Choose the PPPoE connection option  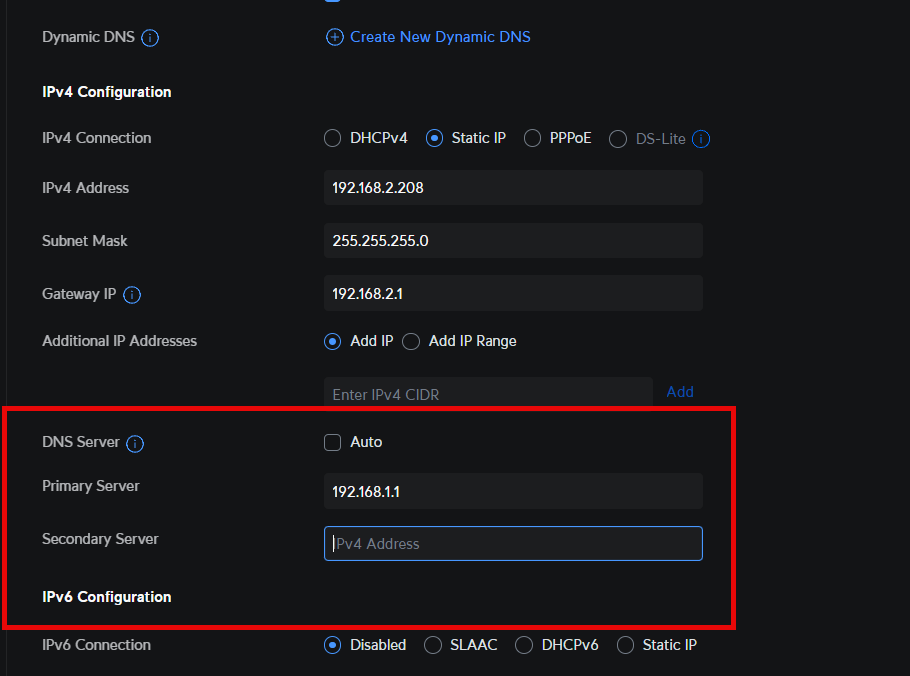coord(532,138)
